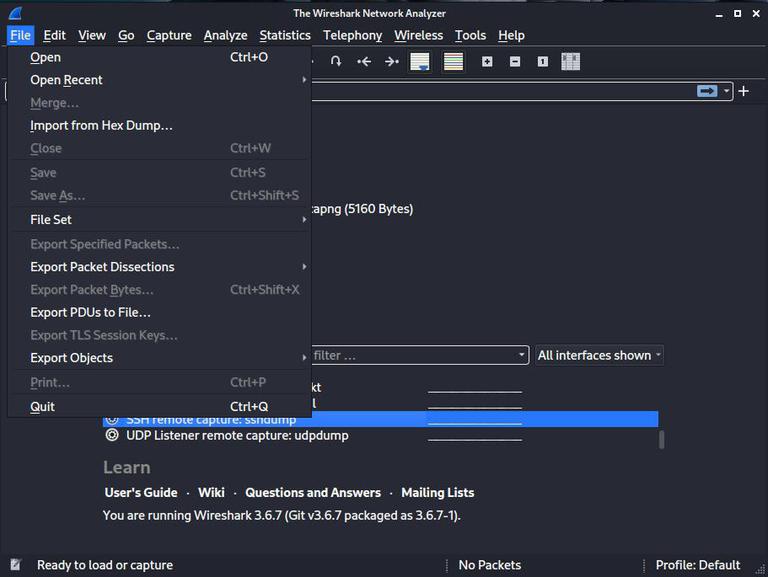Open the Capture menu
This screenshot has width=768, height=577.
tap(169, 35)
